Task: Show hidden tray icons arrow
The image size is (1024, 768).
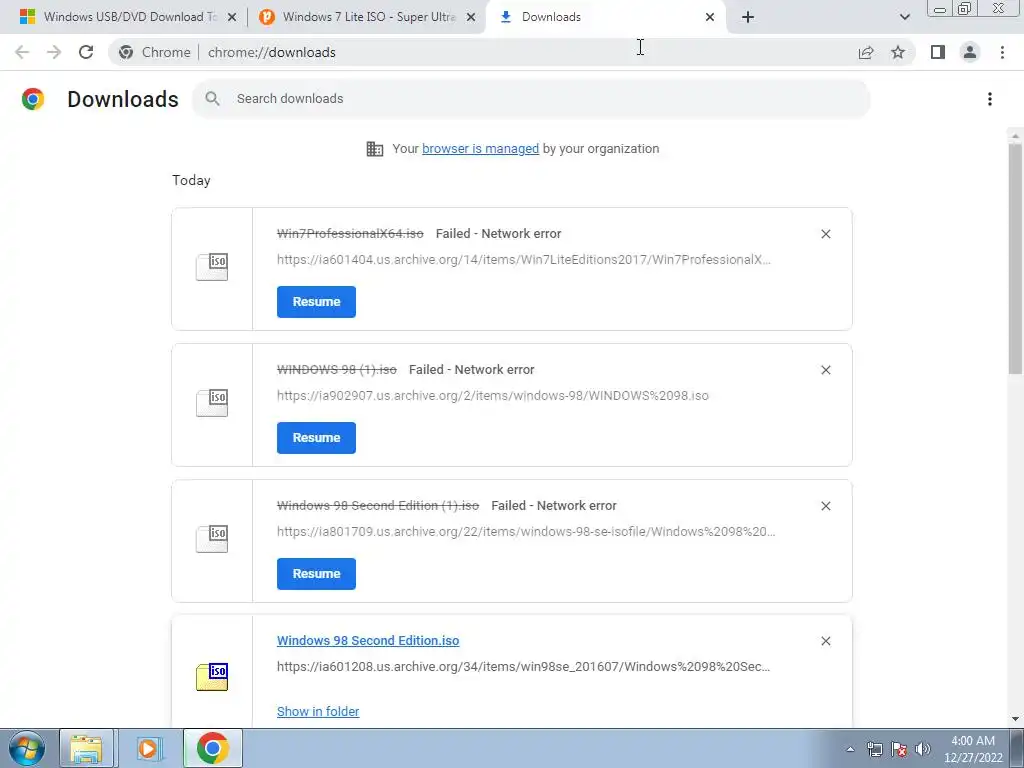Action: point(850,749)
